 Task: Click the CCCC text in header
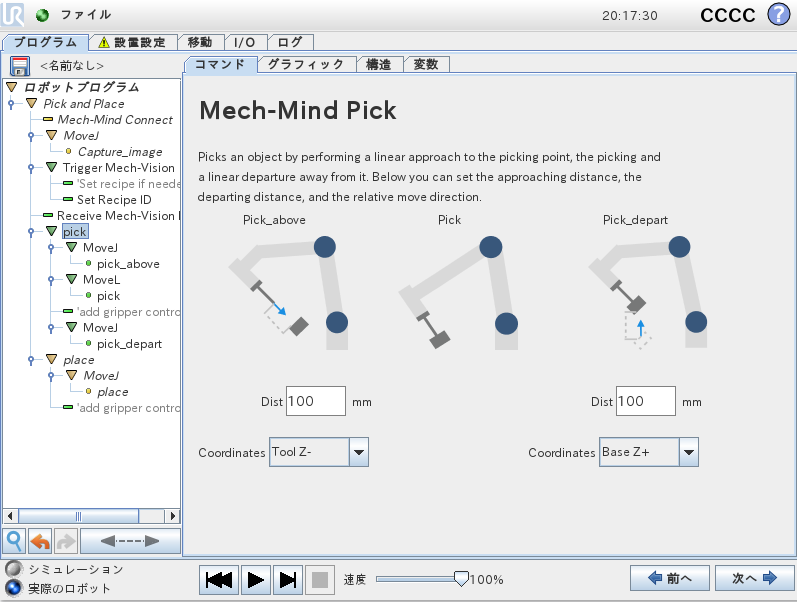click(728, 15)
